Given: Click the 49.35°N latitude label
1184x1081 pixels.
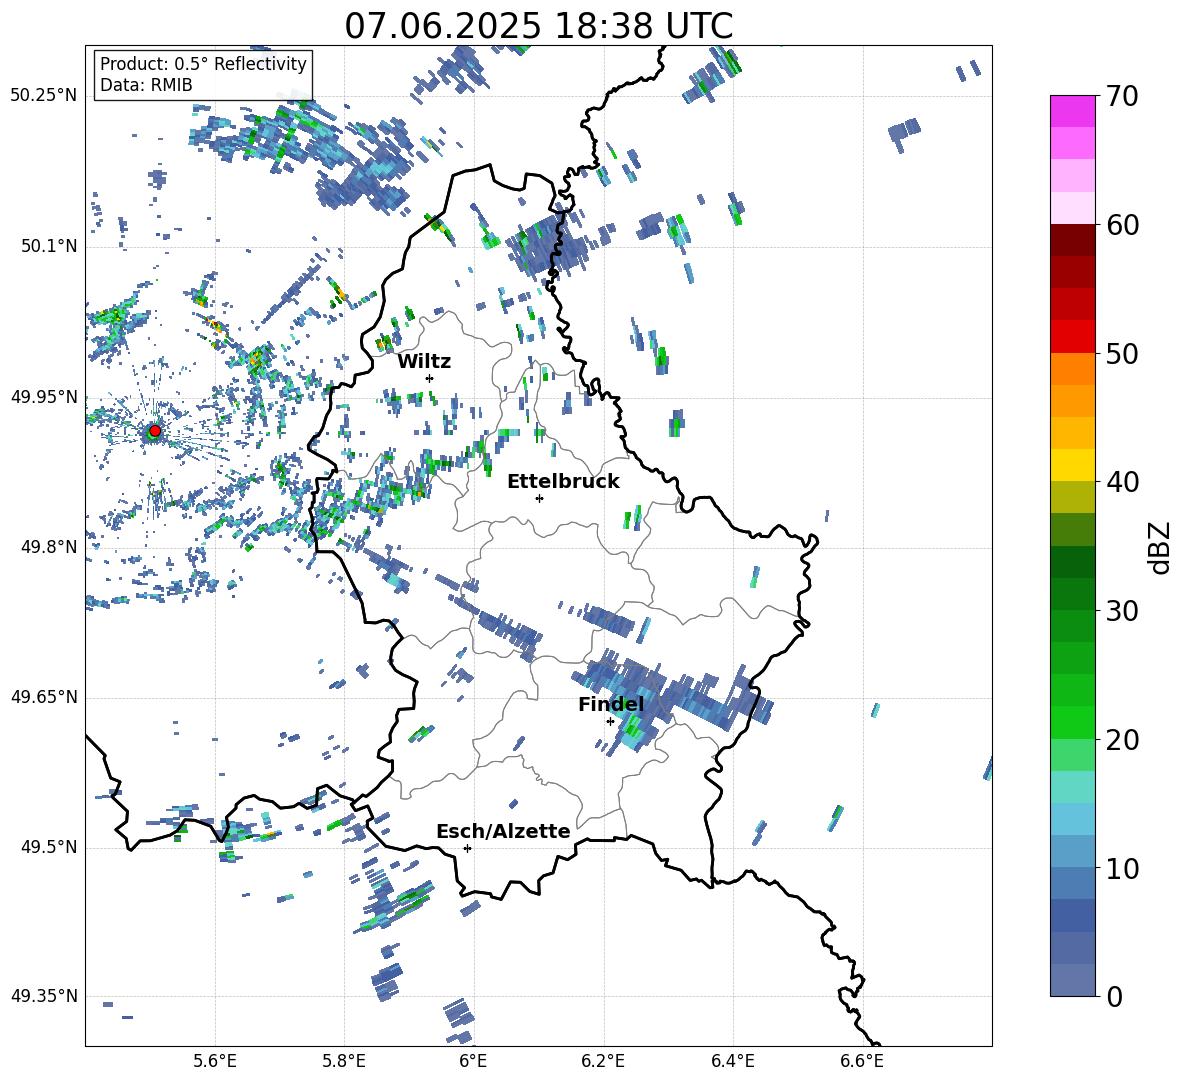Looking at the screenshot, I should 44,996.
